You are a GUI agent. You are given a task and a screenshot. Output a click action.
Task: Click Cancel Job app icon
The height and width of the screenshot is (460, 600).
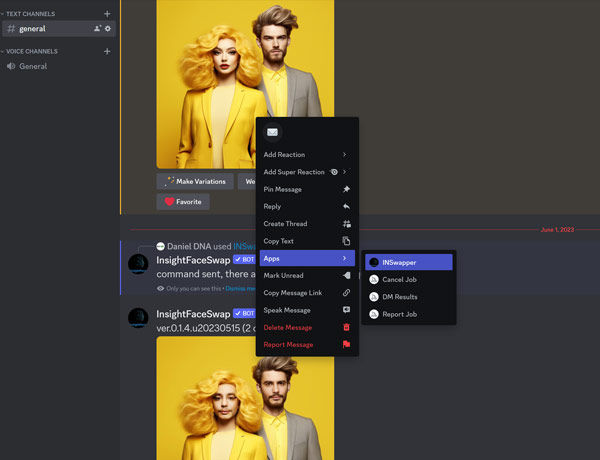(374, 279)
